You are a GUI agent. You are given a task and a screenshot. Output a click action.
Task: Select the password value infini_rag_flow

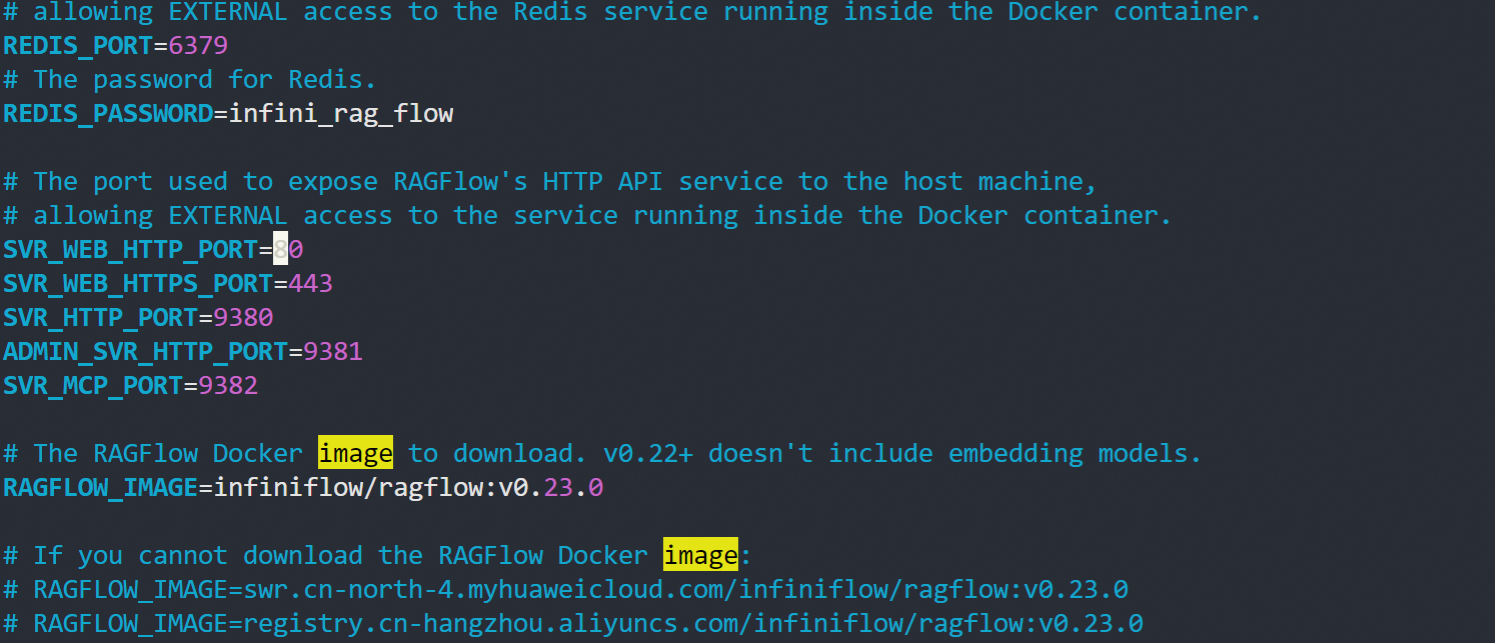click(341, 114)
